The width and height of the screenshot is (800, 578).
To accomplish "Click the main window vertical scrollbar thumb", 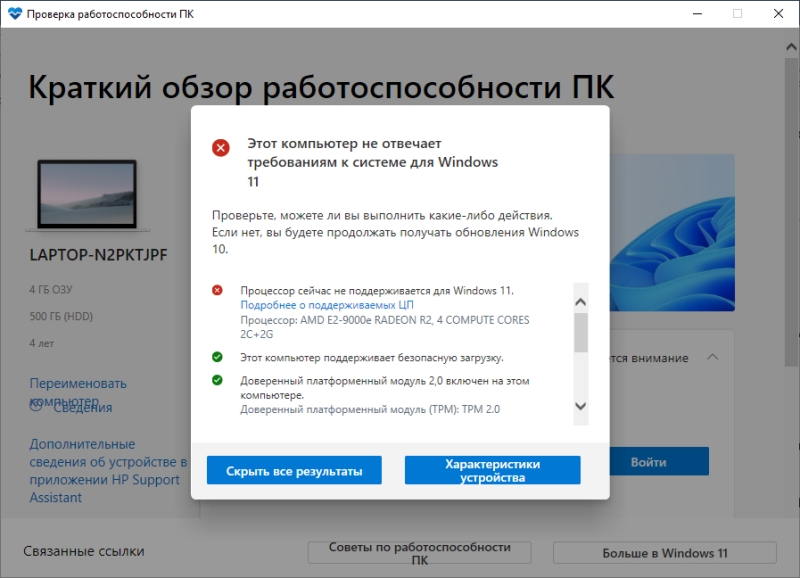I will 791,212.
